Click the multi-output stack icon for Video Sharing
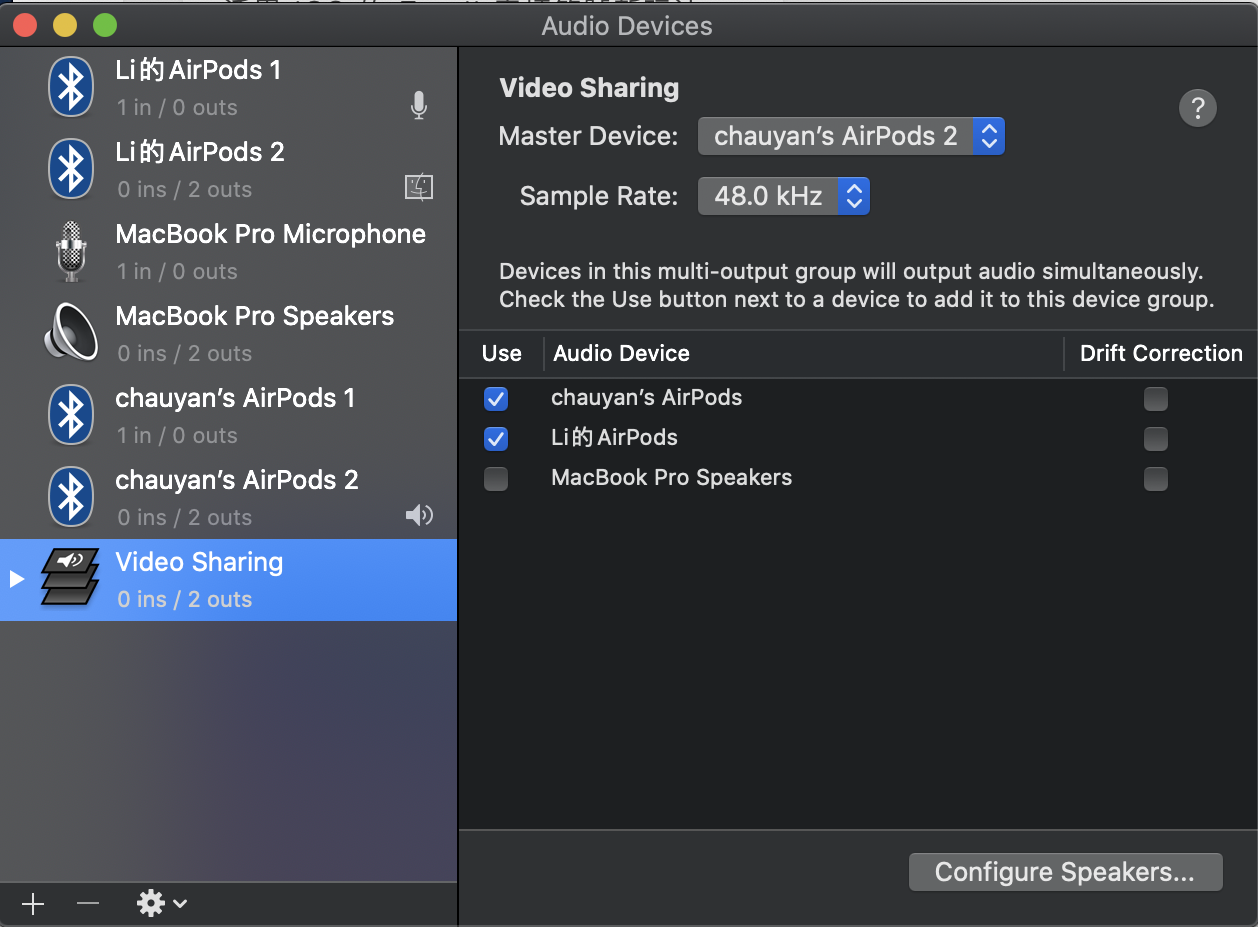 [x=69, y=577]
